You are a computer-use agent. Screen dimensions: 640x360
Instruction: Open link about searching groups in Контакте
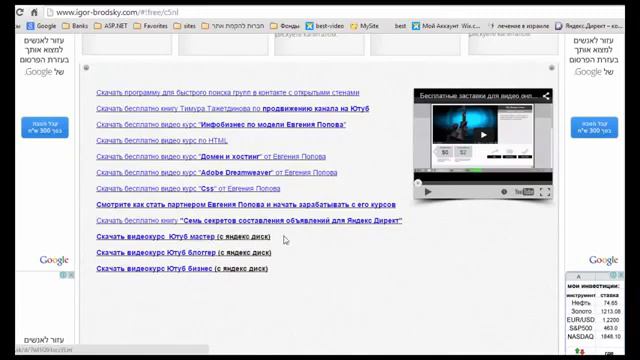pyautogui.click(x=228, y=93)
